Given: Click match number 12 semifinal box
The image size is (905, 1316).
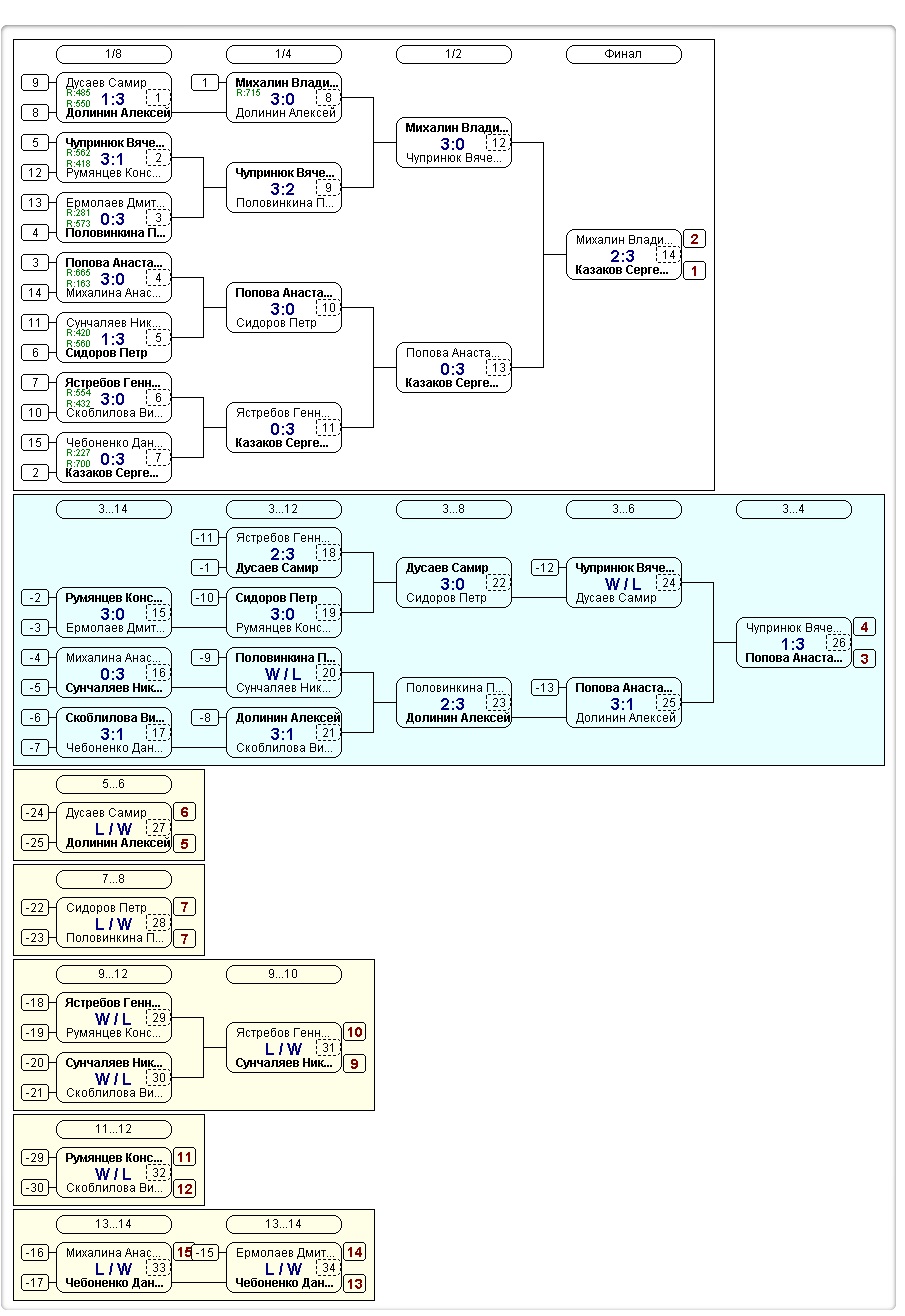Looking at the screenshot, I should point(497,143).
